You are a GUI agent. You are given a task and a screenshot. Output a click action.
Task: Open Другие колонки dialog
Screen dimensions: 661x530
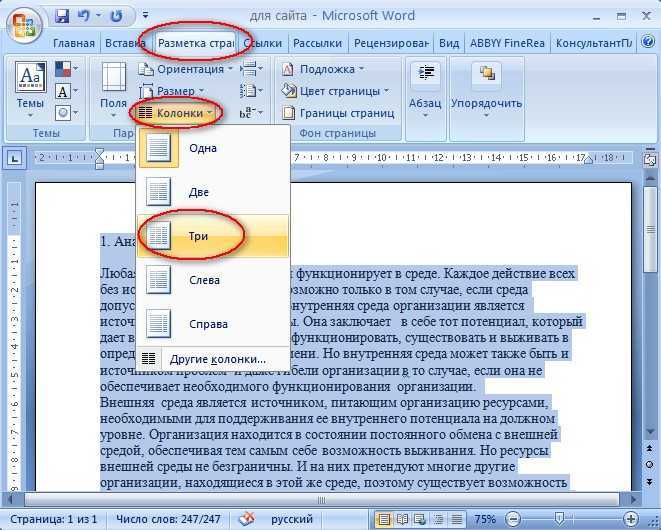tap(213, 359)
